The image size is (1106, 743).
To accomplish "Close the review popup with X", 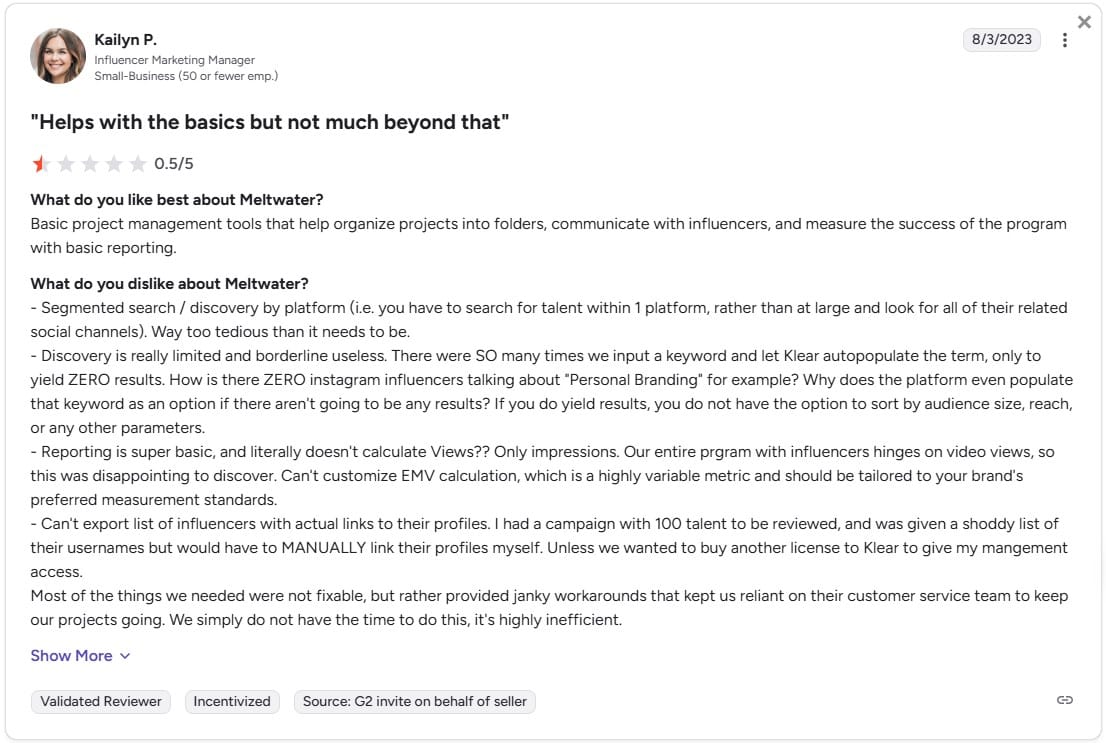I will pyautogui.click(x=1084, y=23).
